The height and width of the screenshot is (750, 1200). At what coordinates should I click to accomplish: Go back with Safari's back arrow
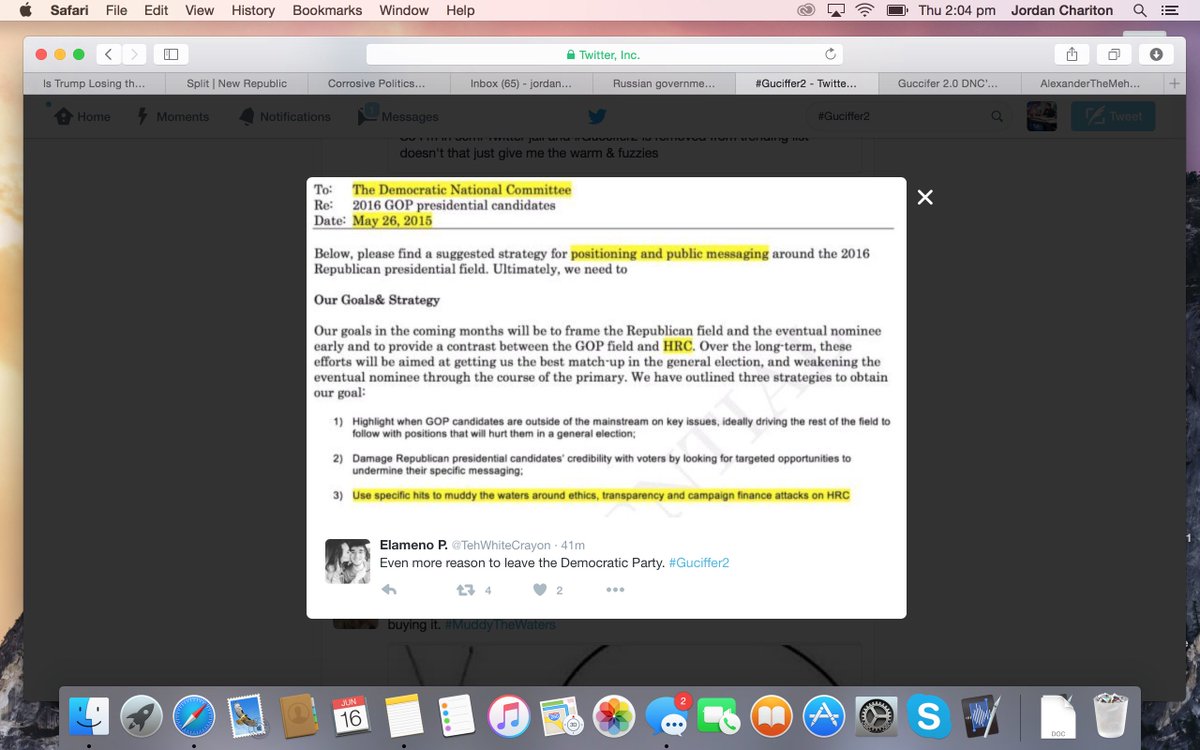108,54
